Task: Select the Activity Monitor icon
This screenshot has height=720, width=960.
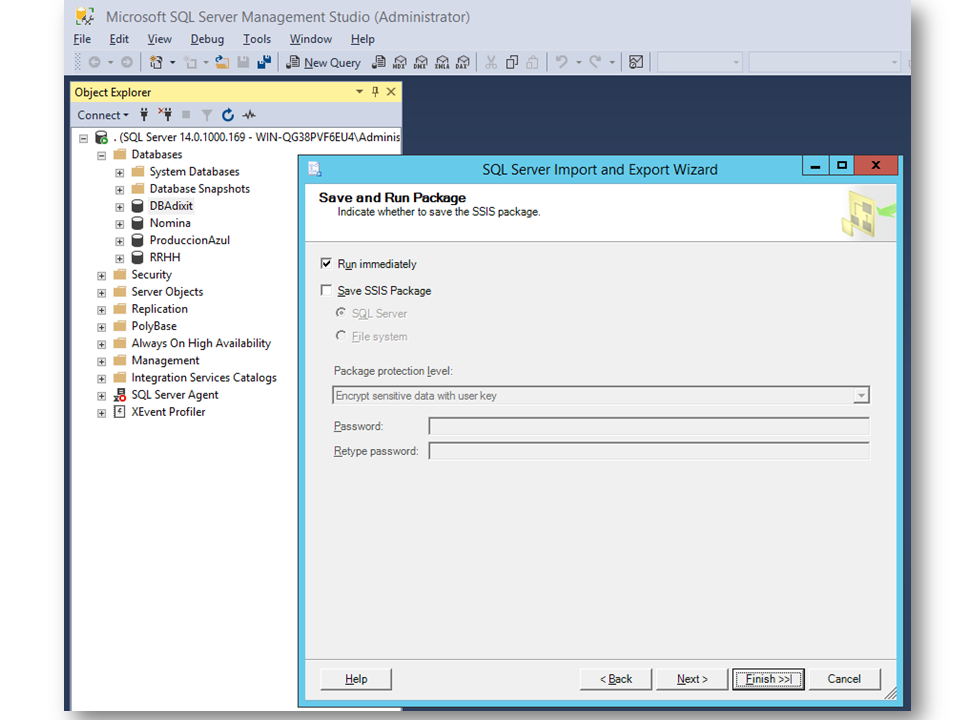Action: pos(248,115)
